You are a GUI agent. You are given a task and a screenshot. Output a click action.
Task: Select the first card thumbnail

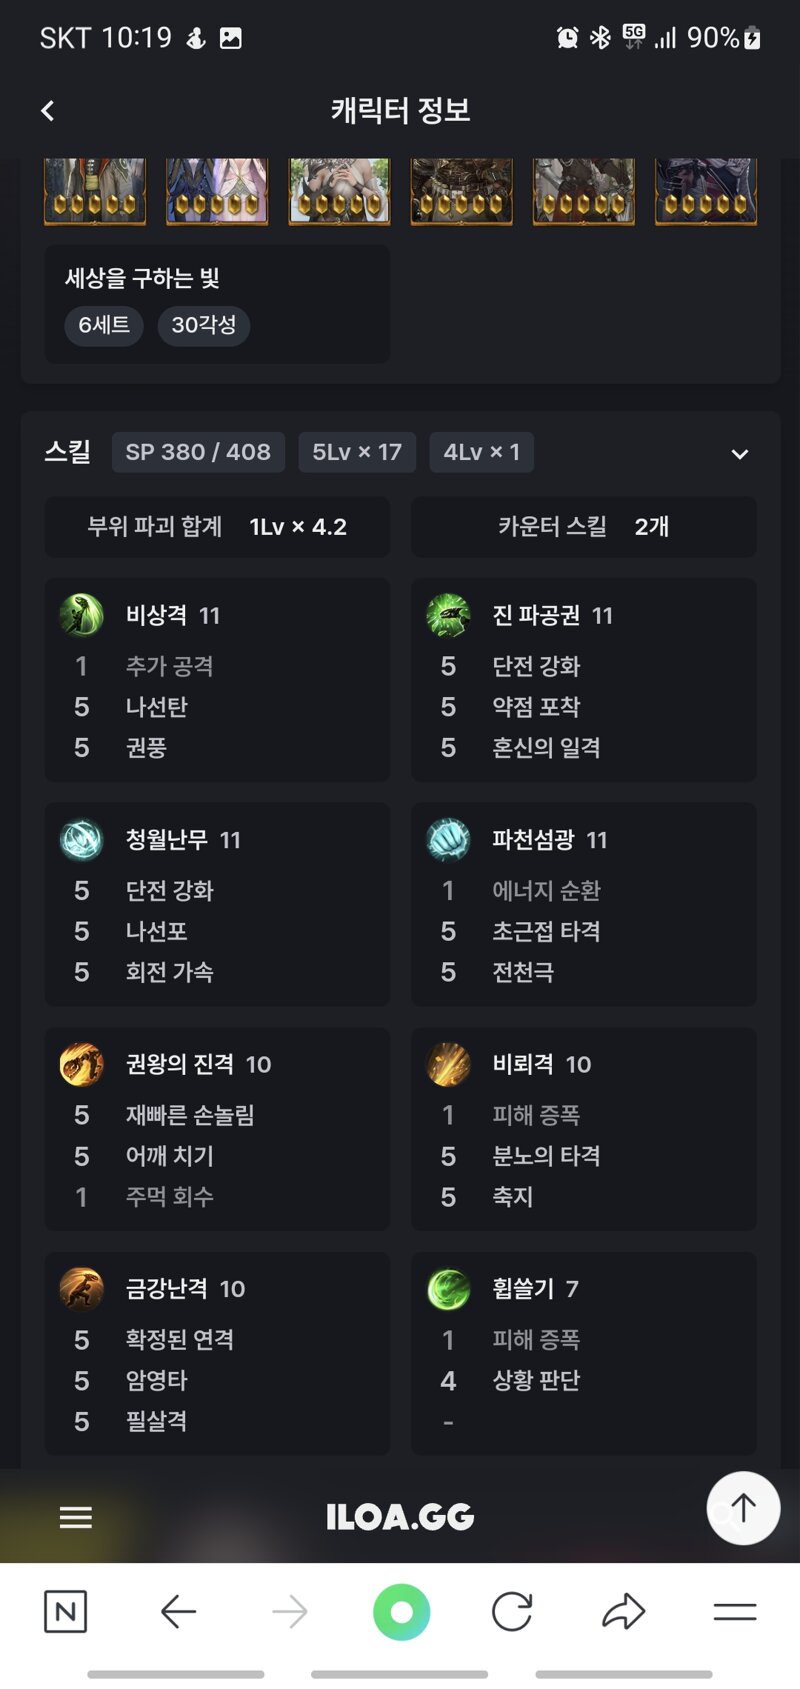point(95,191)
